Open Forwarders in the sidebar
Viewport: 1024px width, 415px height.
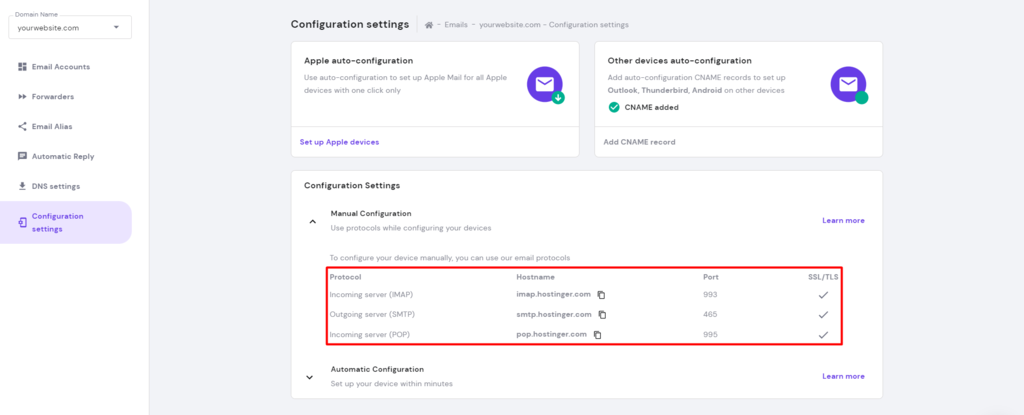52,97
